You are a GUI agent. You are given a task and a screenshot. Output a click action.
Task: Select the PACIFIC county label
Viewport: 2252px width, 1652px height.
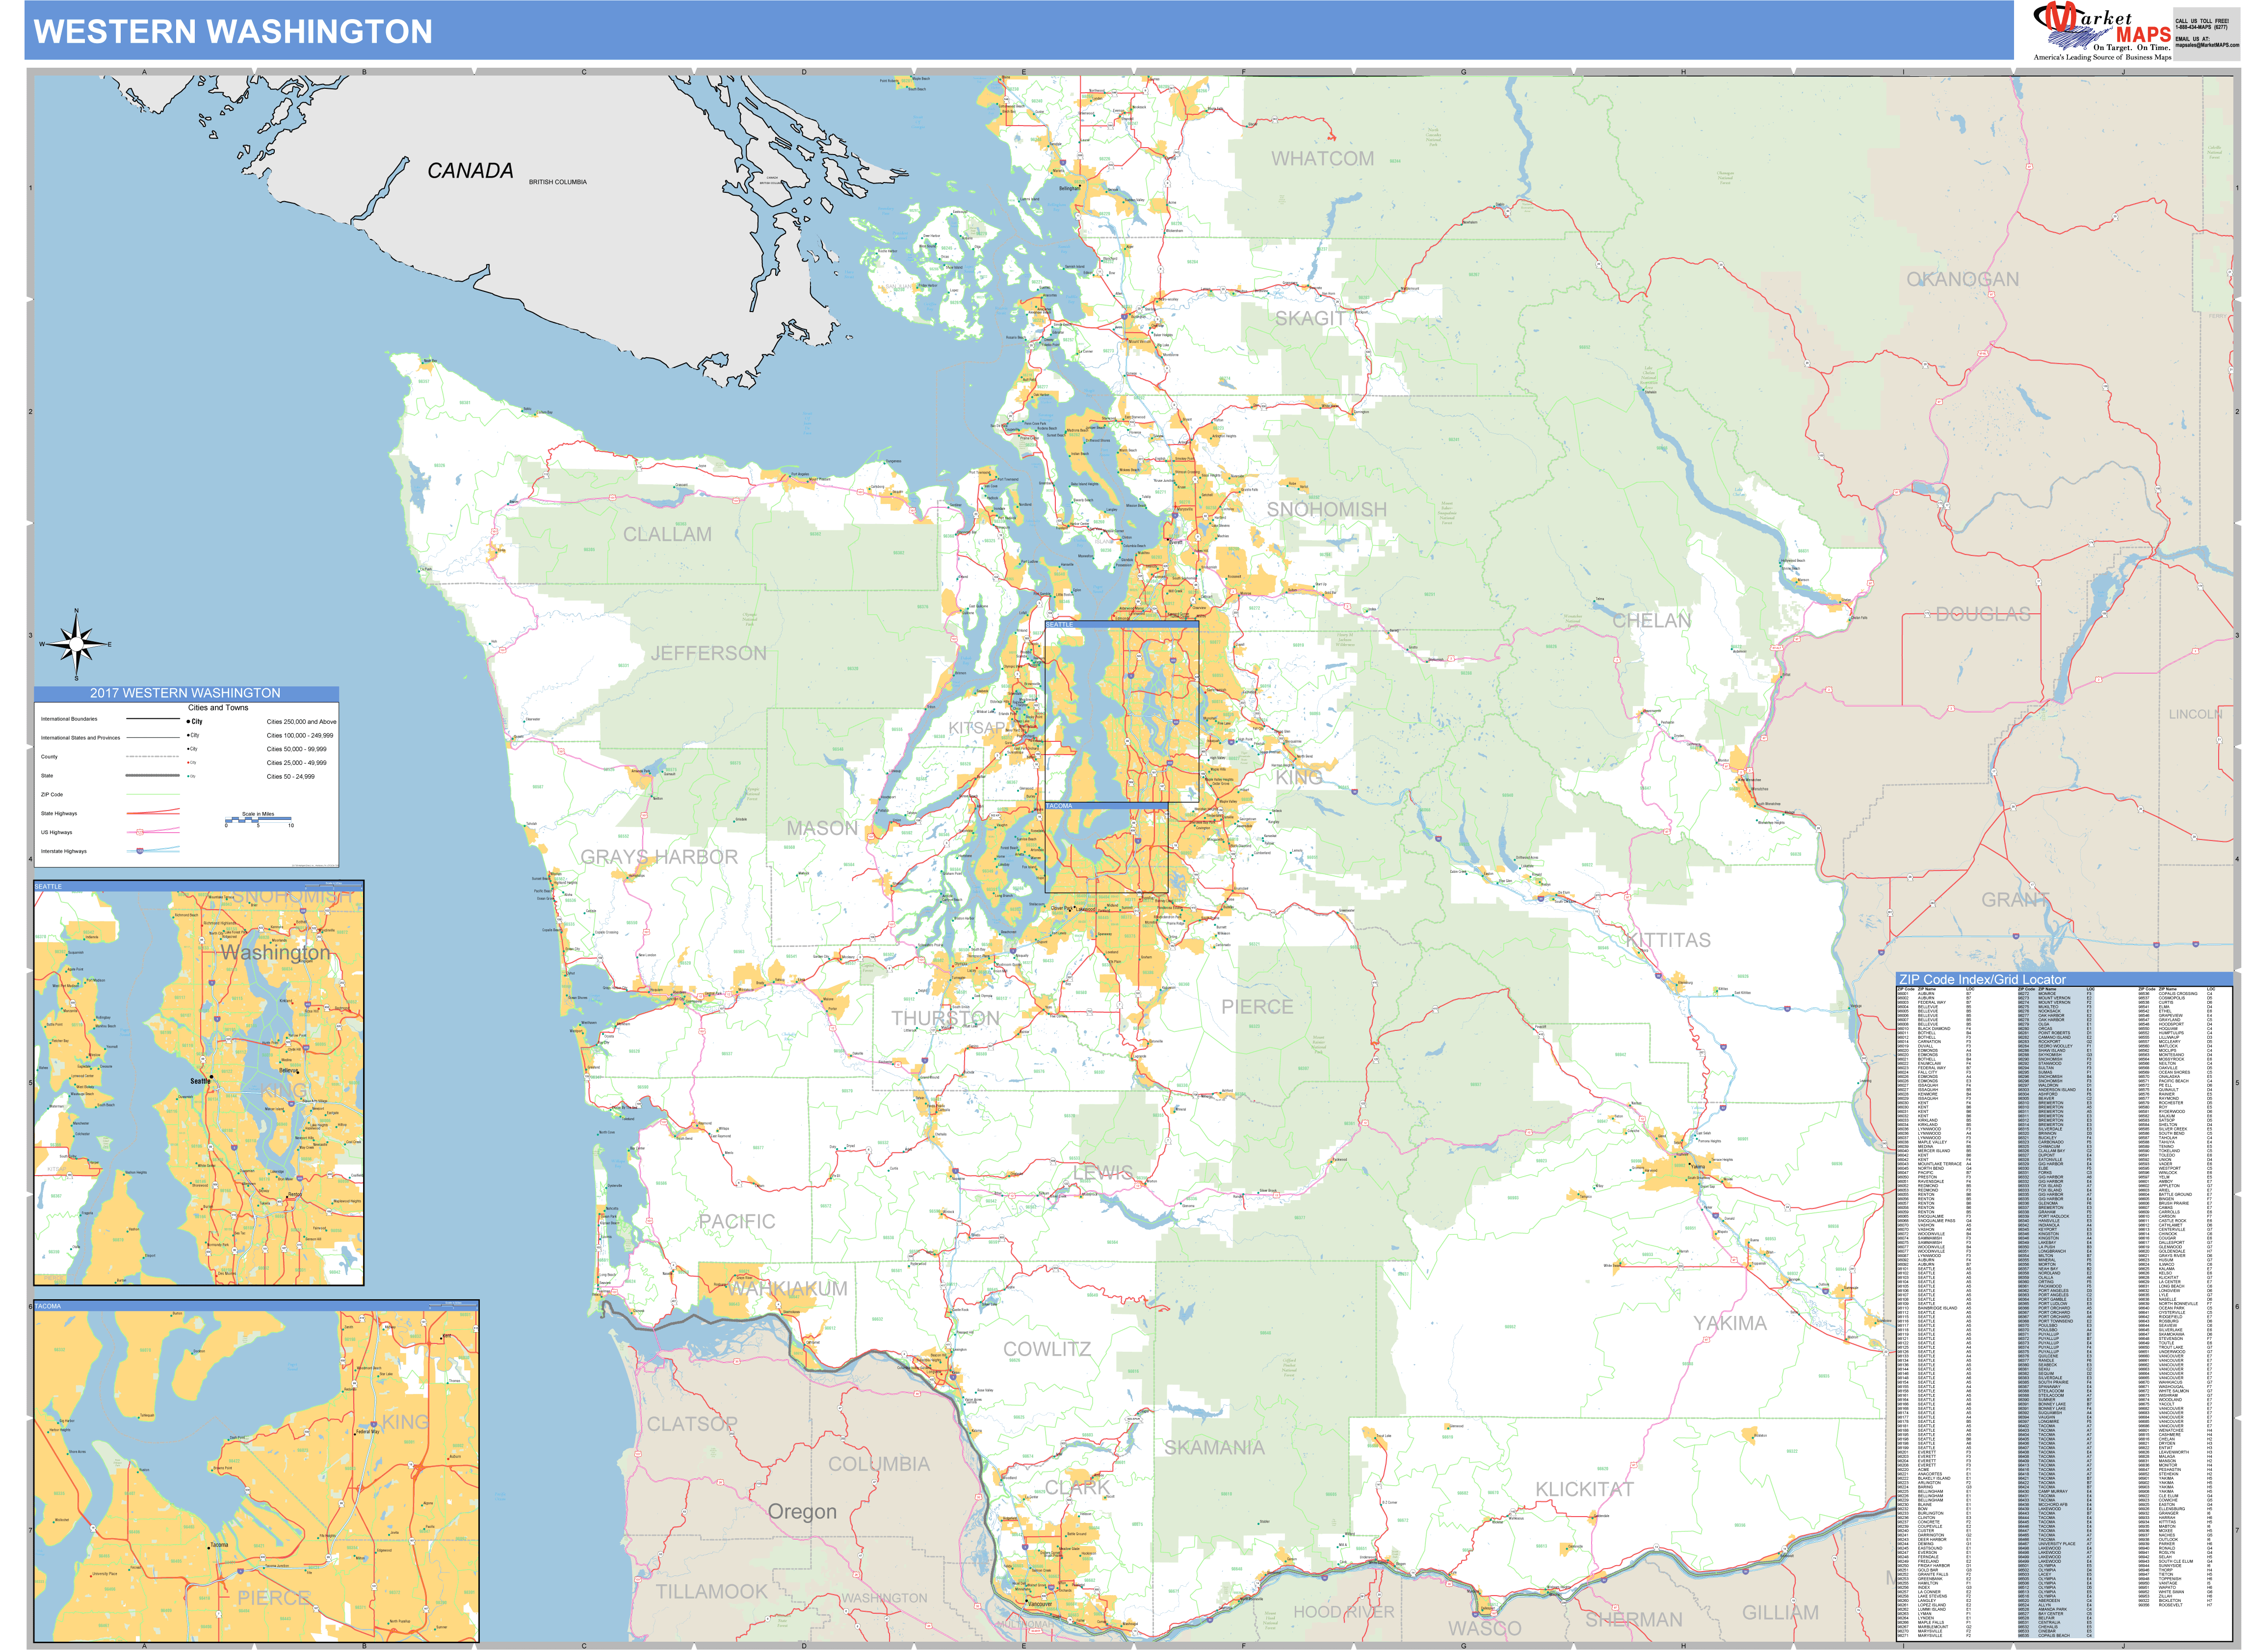click(x=736, y=1221)
